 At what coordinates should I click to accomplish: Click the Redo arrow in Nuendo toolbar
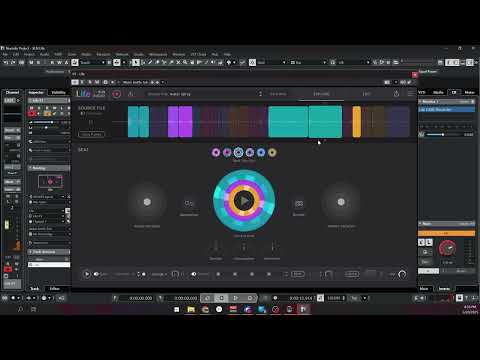tap(13, 62)
